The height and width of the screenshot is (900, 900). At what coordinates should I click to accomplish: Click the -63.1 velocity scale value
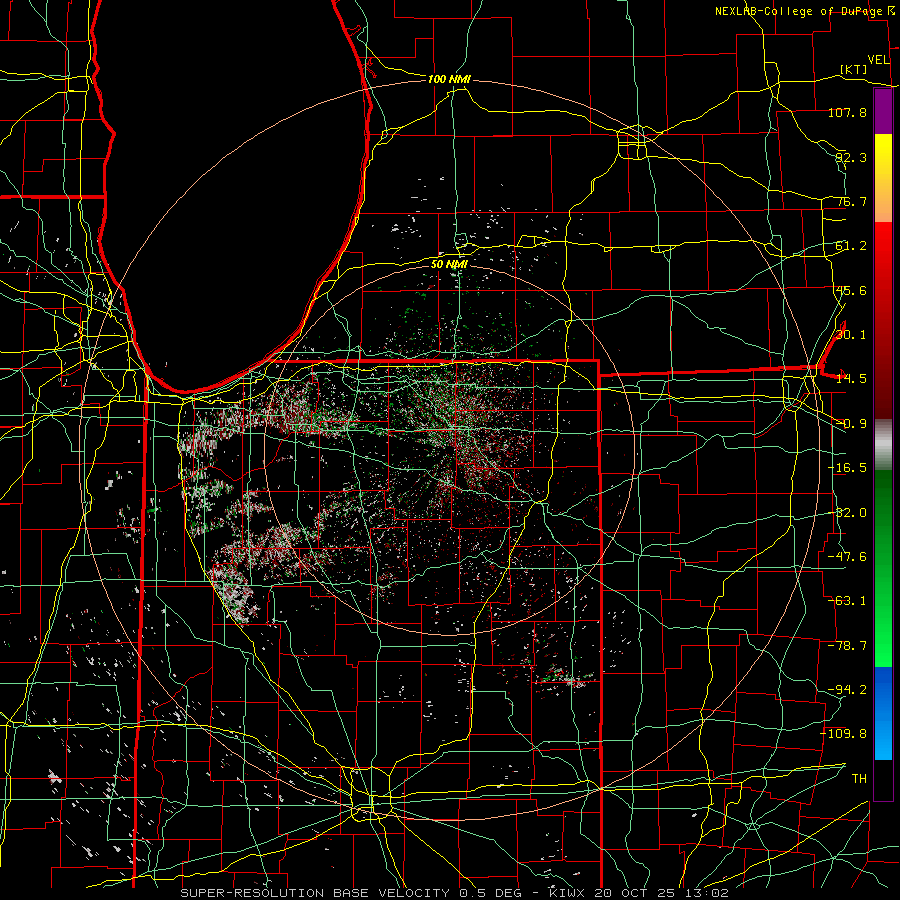click(847, 601)
